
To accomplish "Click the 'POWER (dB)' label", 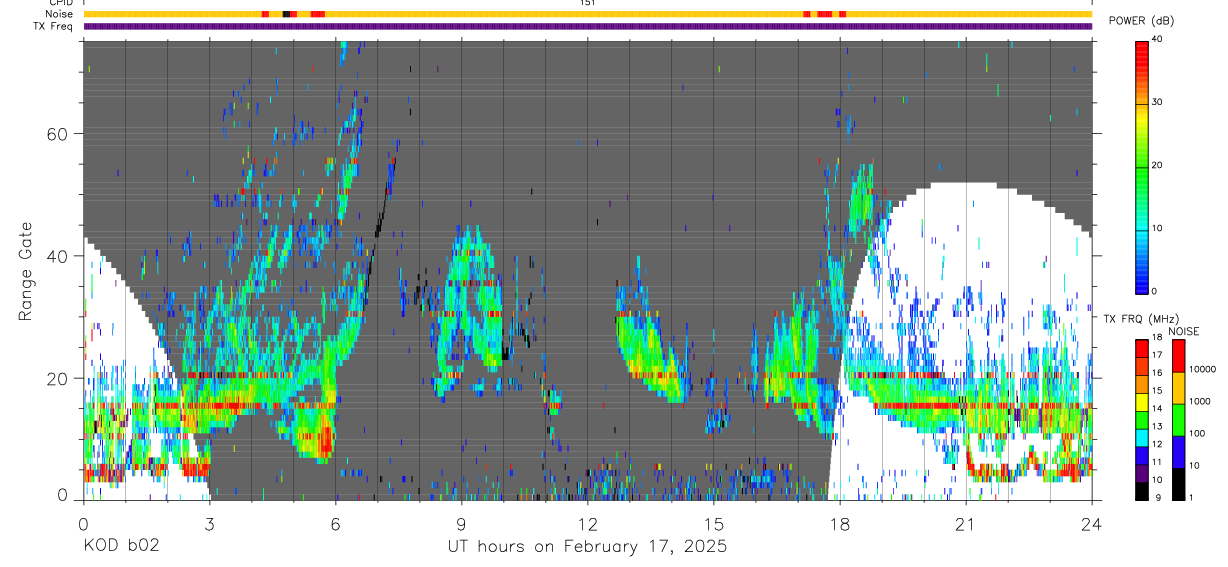I will pos(1142,21).
